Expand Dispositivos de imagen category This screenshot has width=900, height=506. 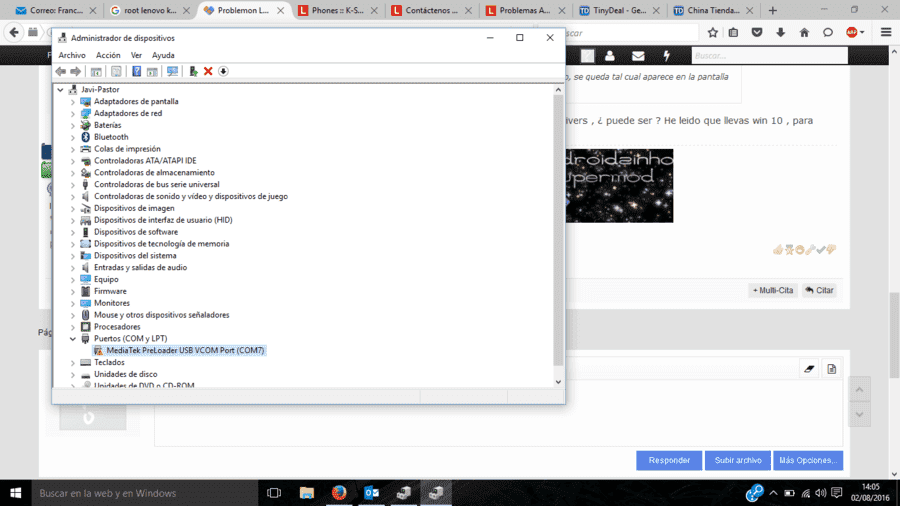click(x=73, y=208)
